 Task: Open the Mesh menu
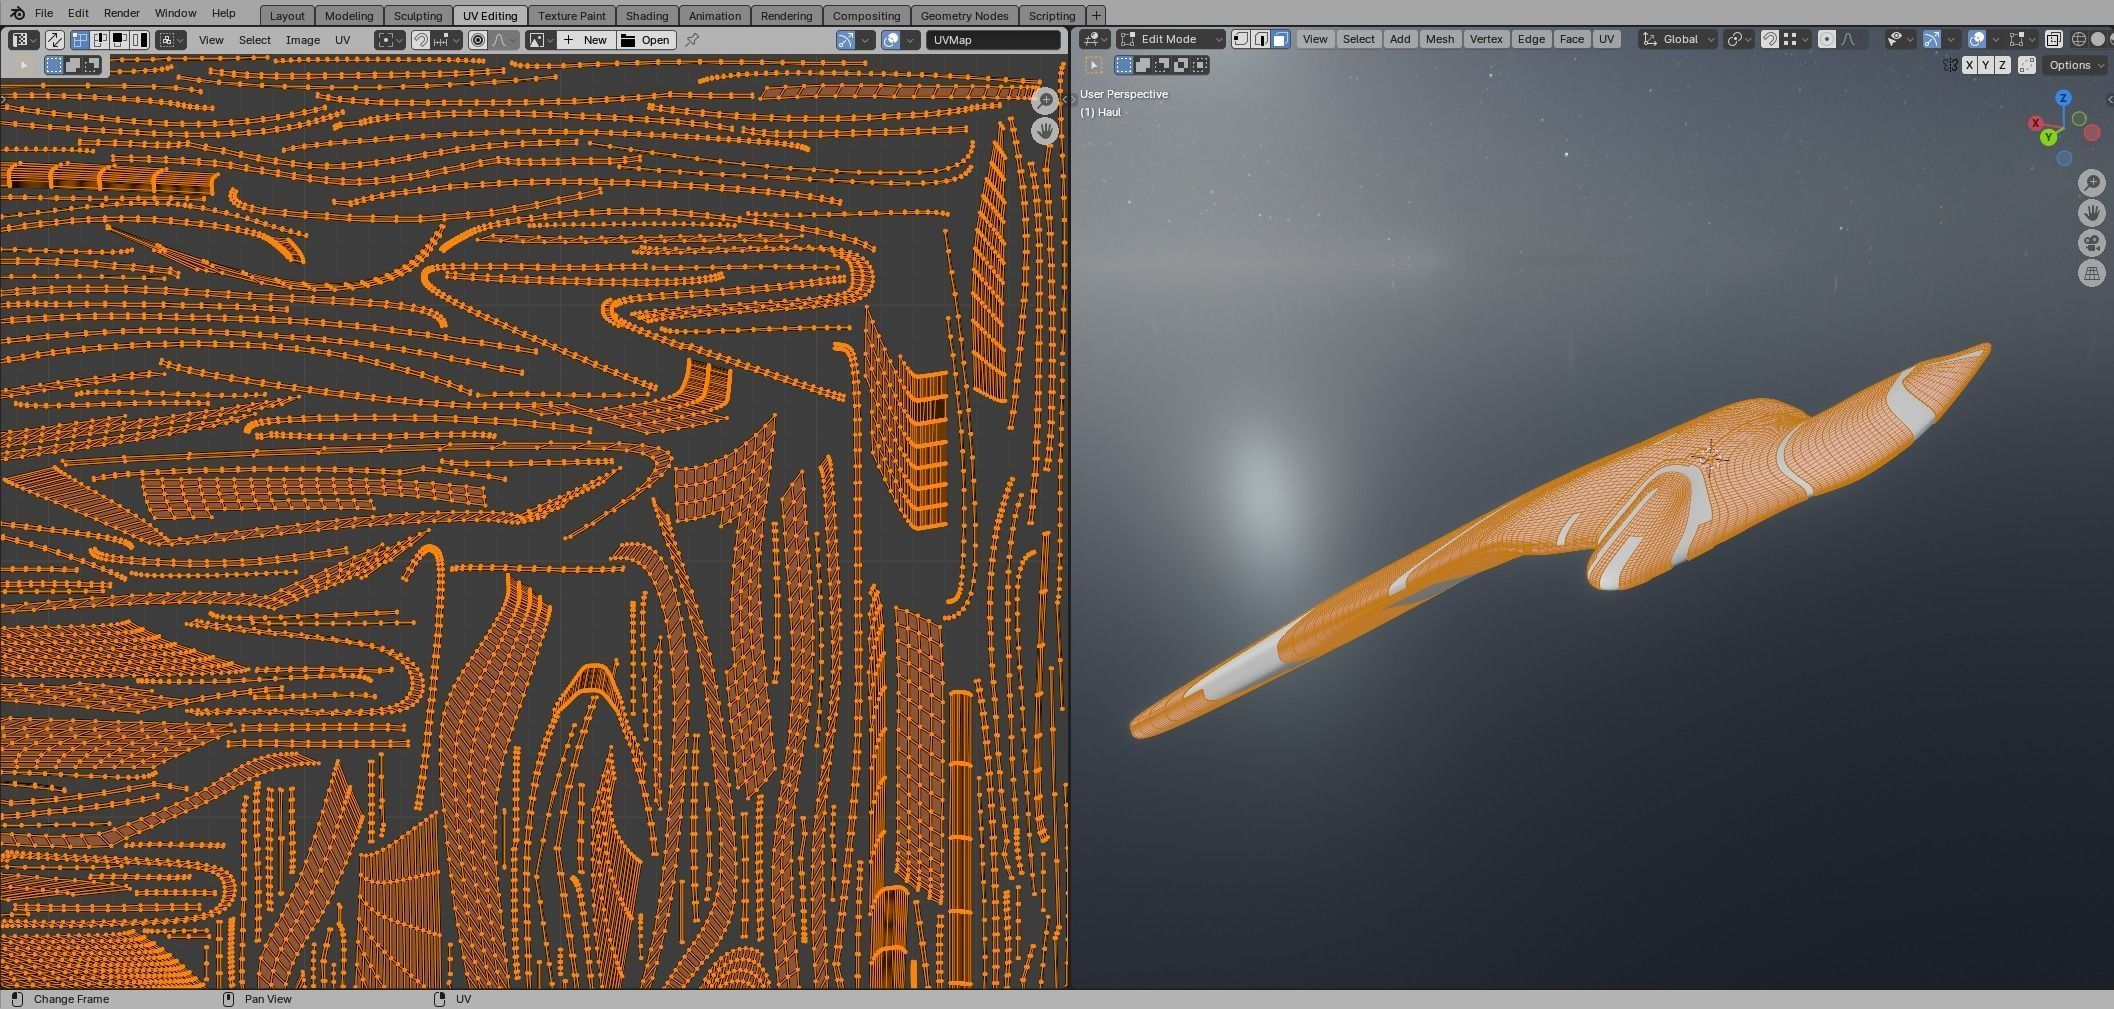(1439, 39)
